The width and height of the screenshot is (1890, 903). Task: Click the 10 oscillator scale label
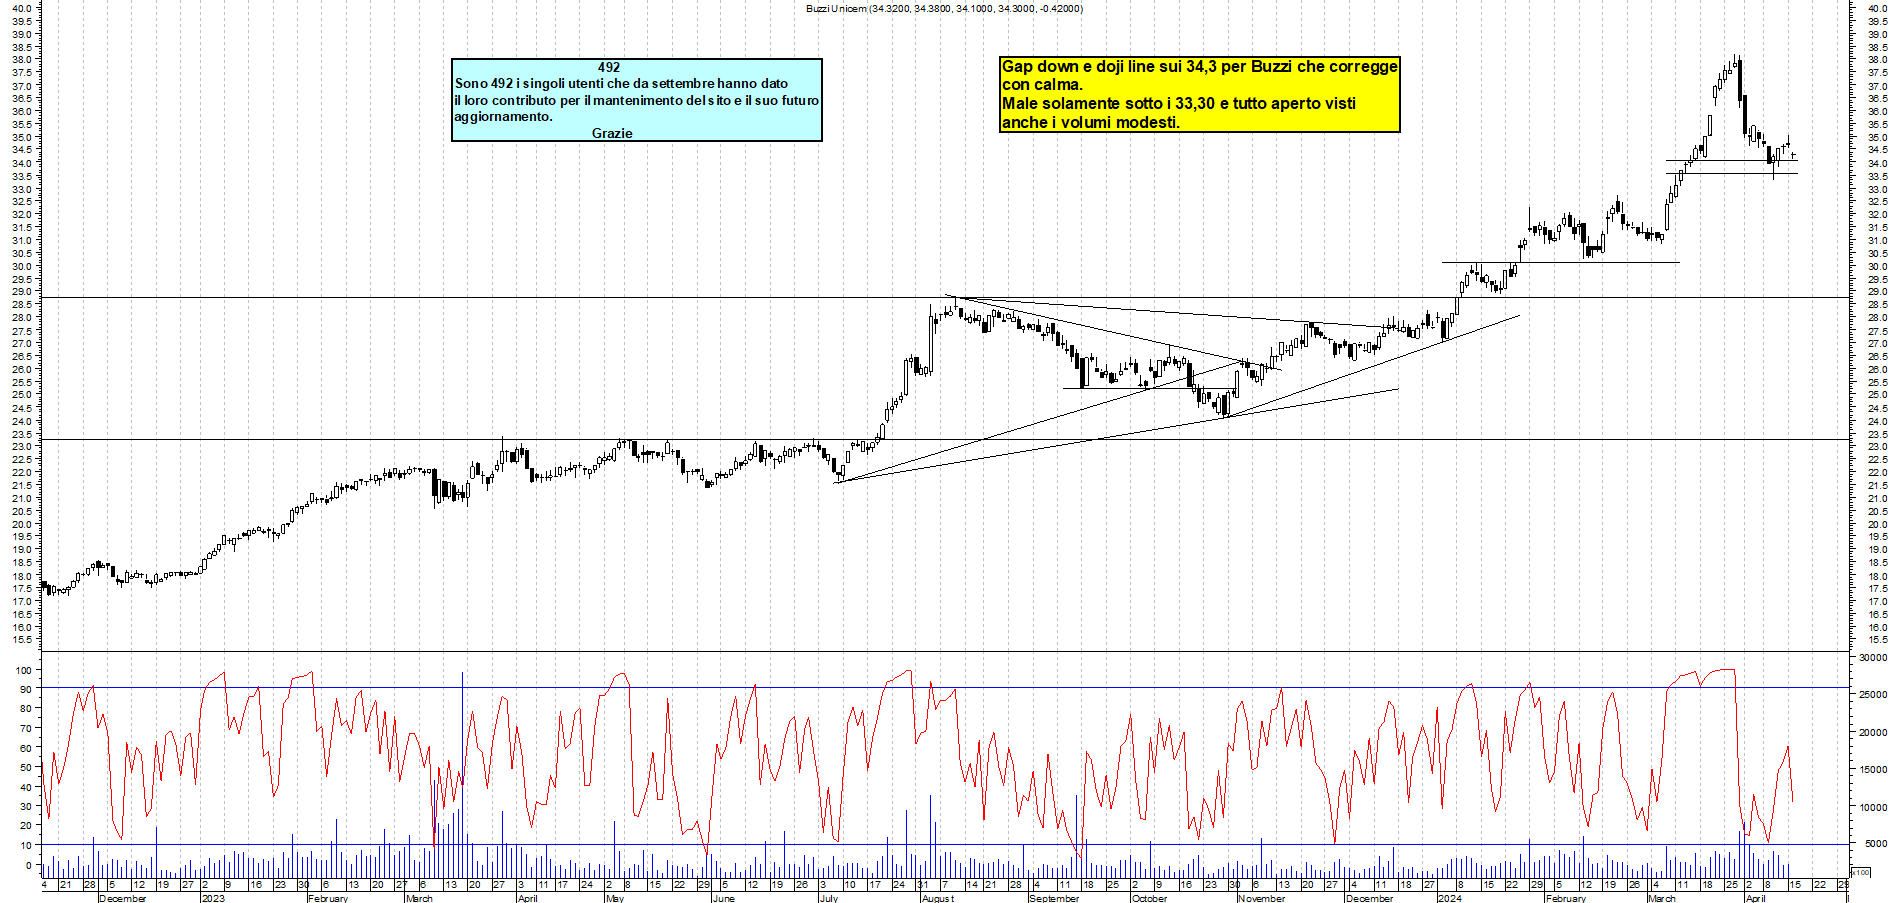pos(26,845)
